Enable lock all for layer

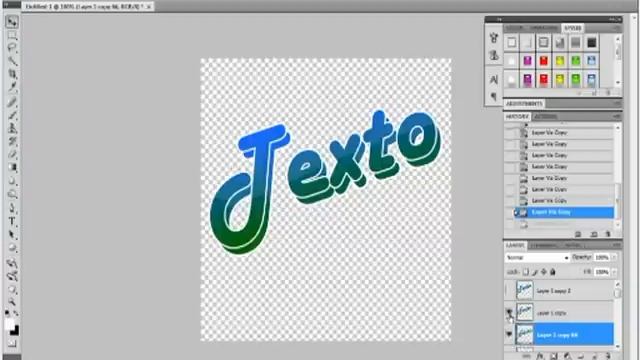(553, 272)
